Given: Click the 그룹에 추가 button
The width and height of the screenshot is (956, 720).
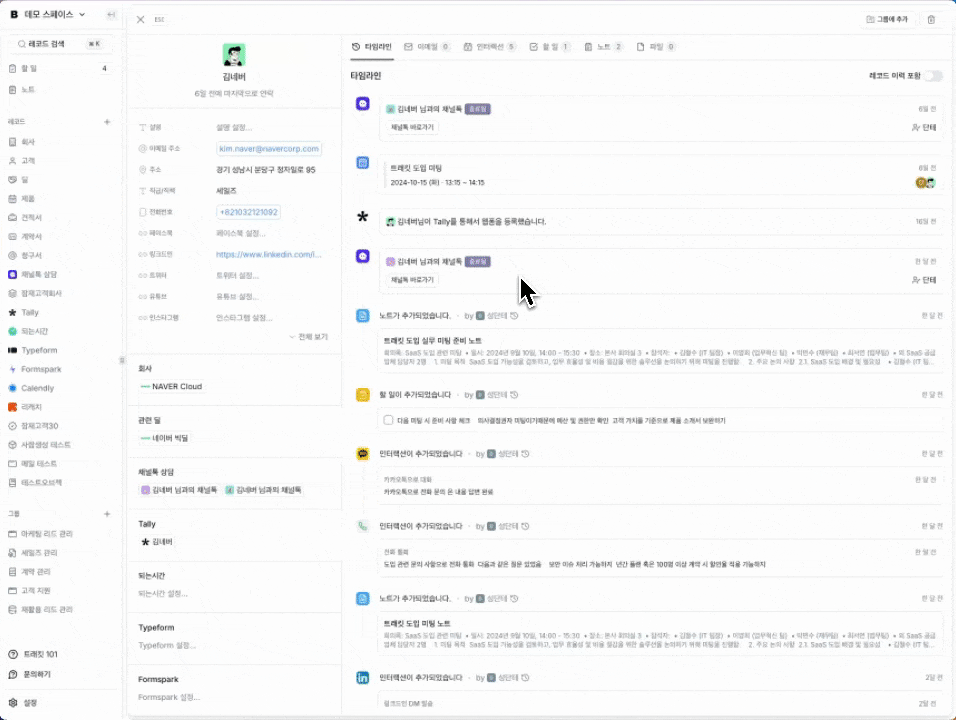Looking at the screenshot, I should [x=887, y=19].
